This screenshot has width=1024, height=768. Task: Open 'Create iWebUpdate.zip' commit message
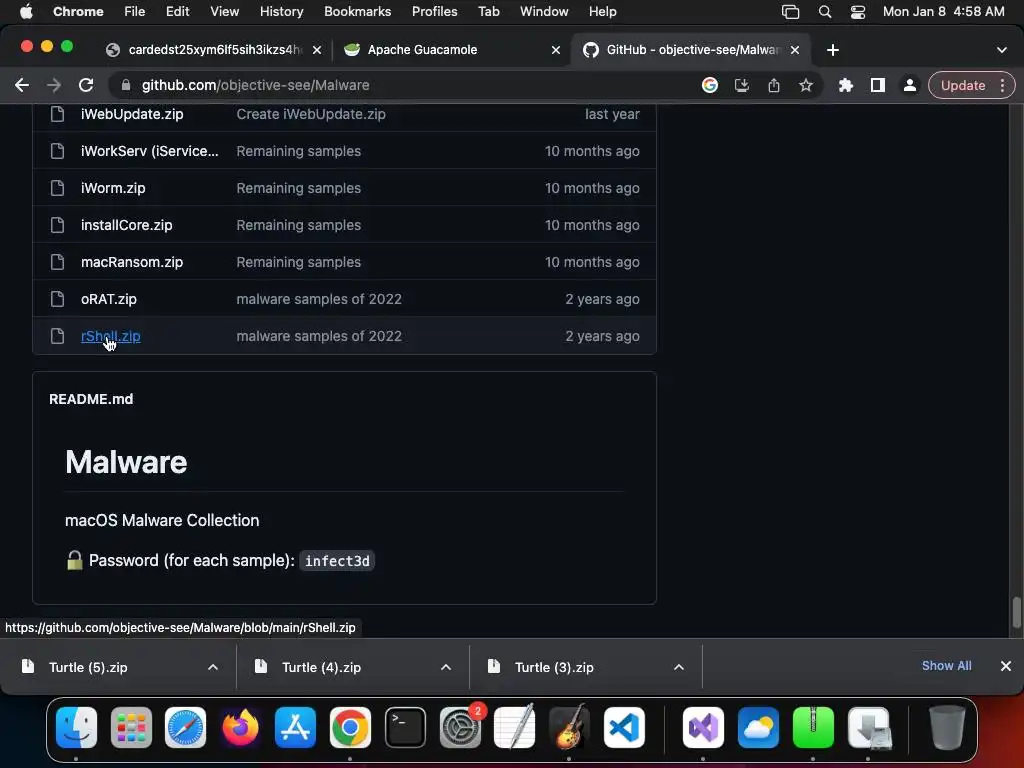tap(311, 114)
